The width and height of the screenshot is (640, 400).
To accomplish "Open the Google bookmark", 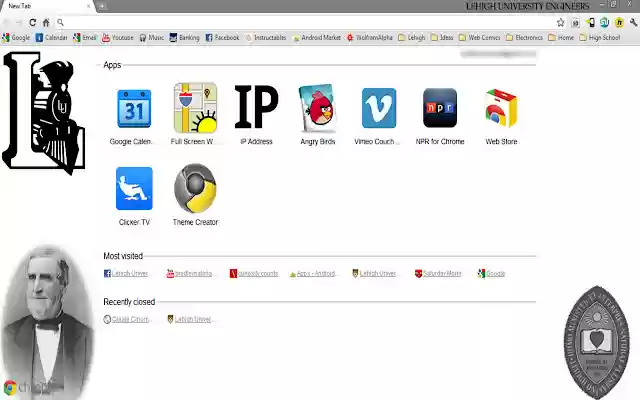I will tap(16, 38).
